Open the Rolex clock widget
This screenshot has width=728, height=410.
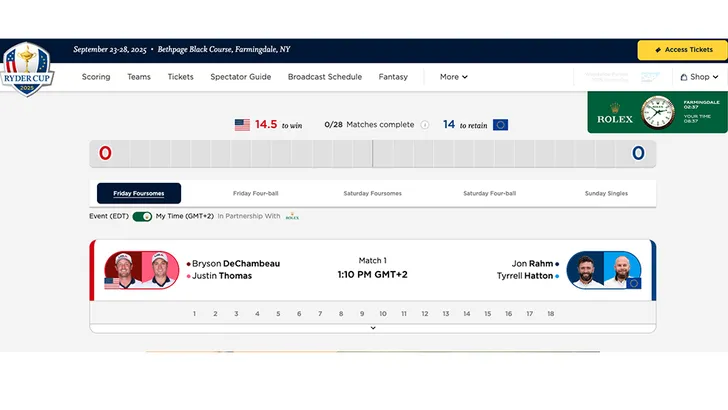[x=657, y=112]
